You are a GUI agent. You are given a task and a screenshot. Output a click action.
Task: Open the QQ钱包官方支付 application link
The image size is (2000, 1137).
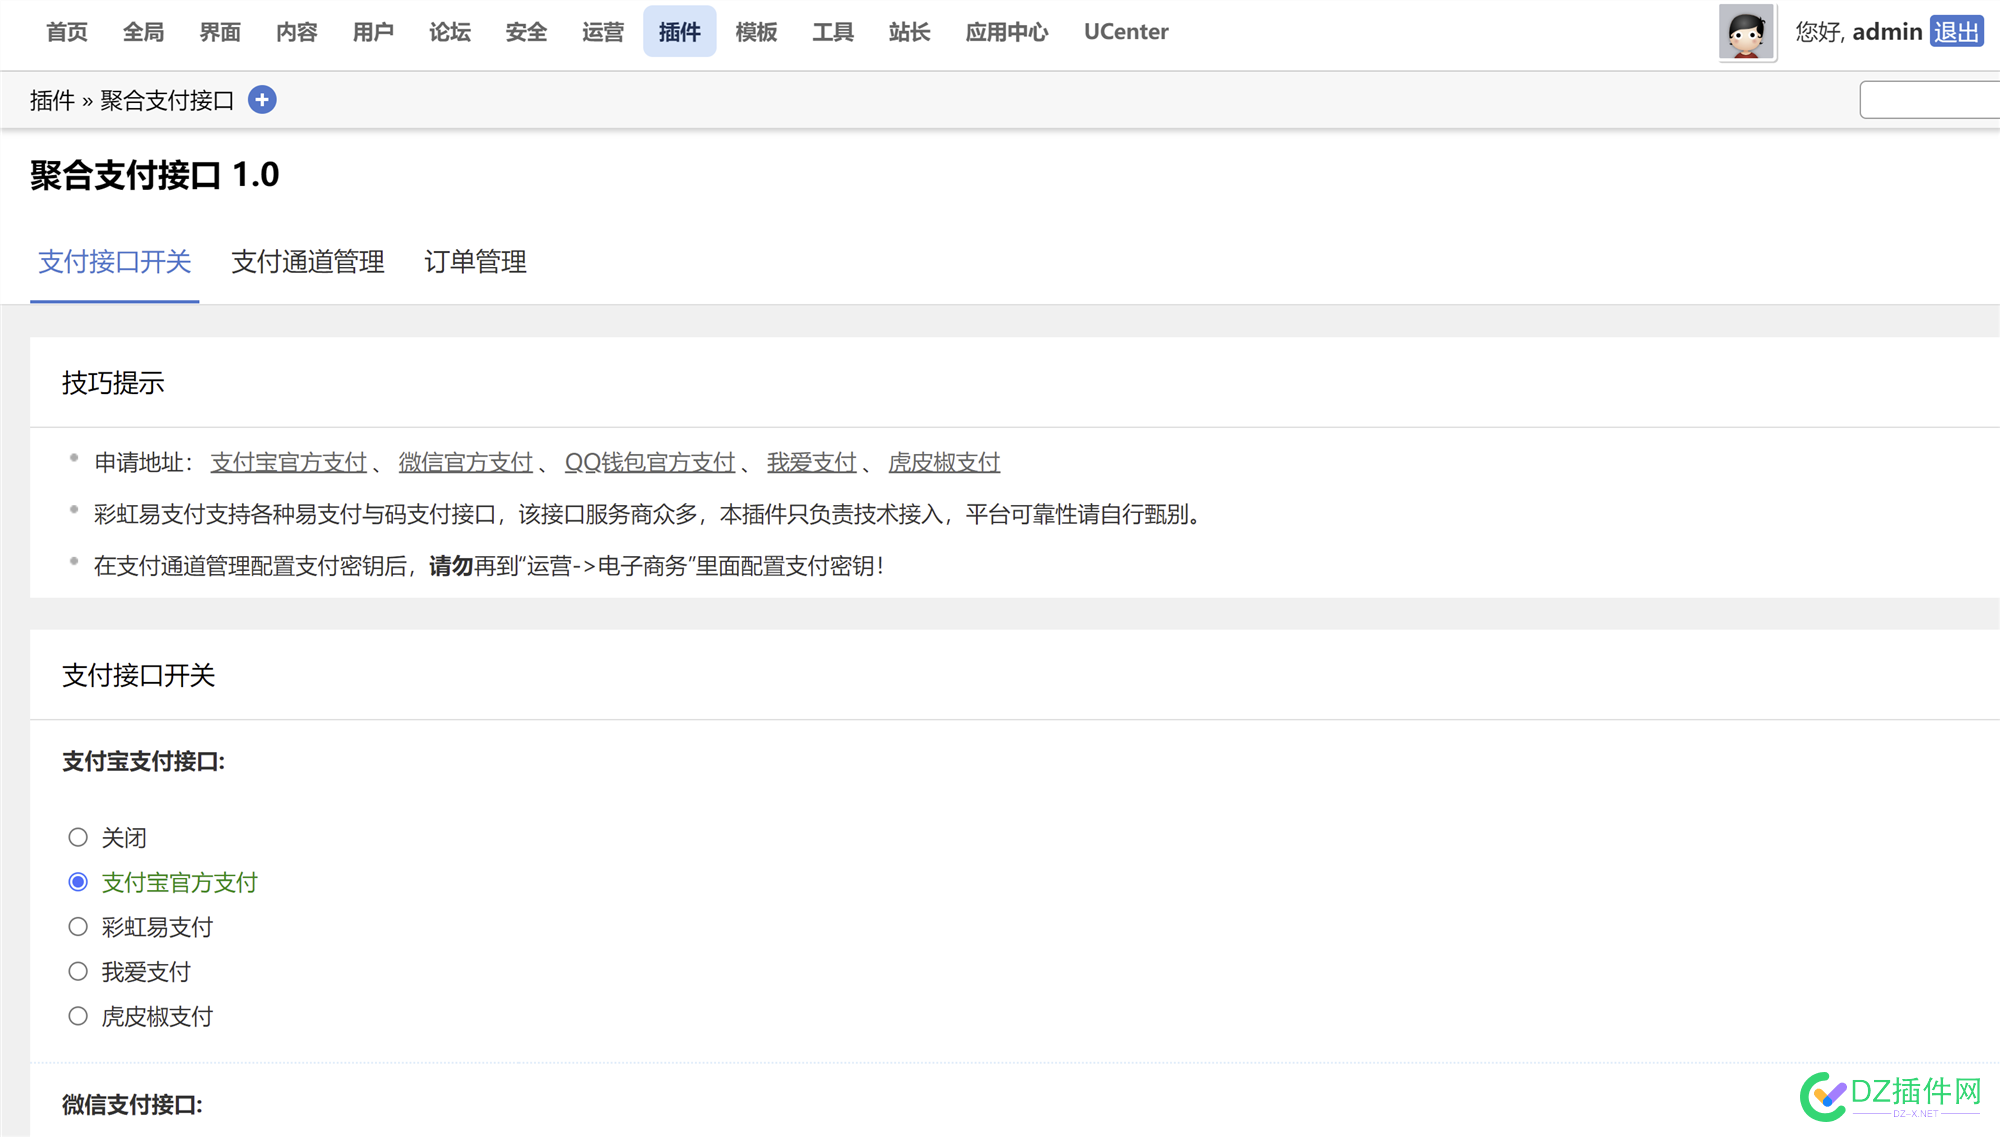point(650,462)
